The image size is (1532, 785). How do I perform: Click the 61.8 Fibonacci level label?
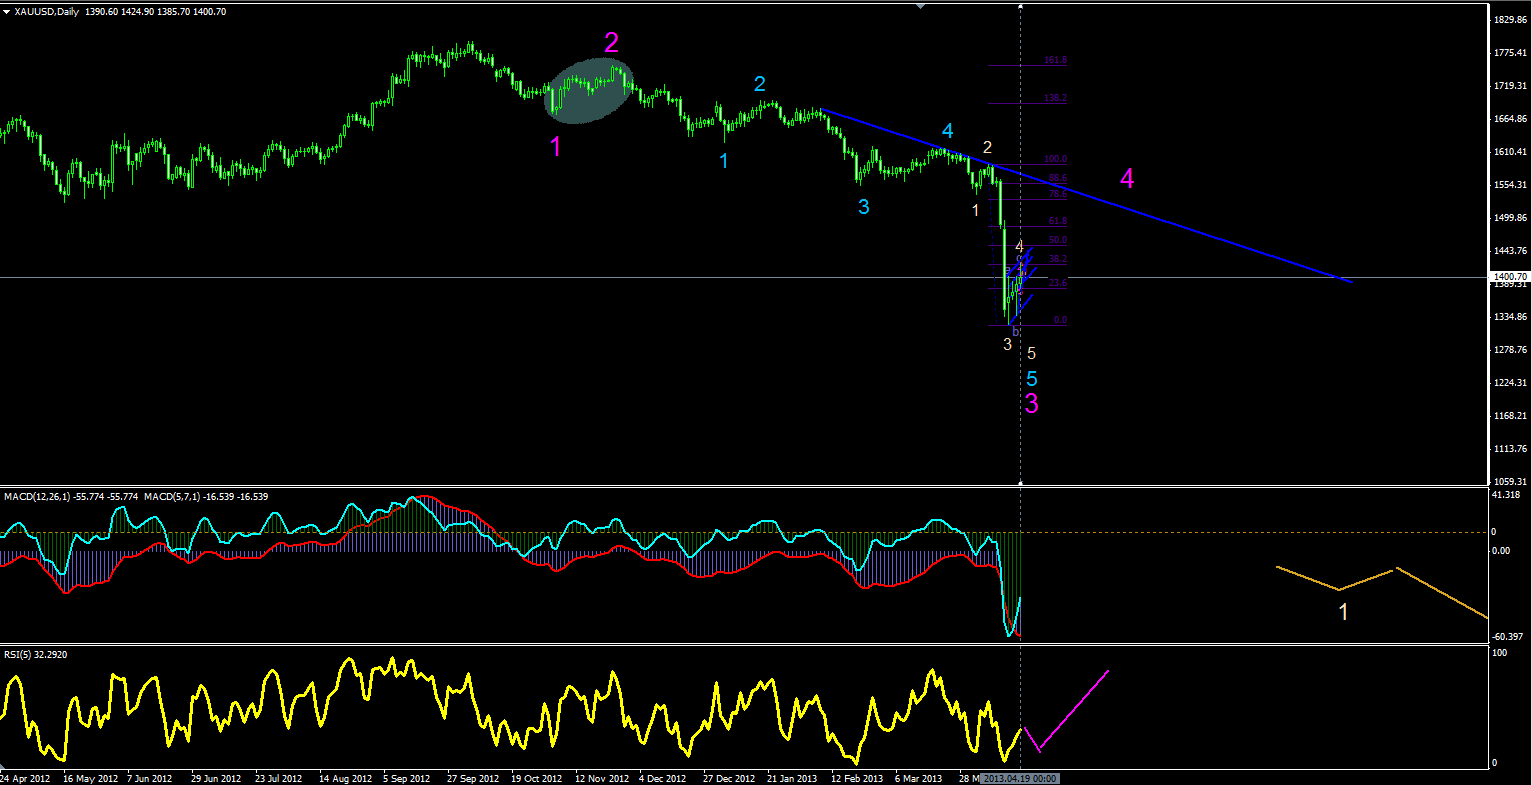[1057, 221]
